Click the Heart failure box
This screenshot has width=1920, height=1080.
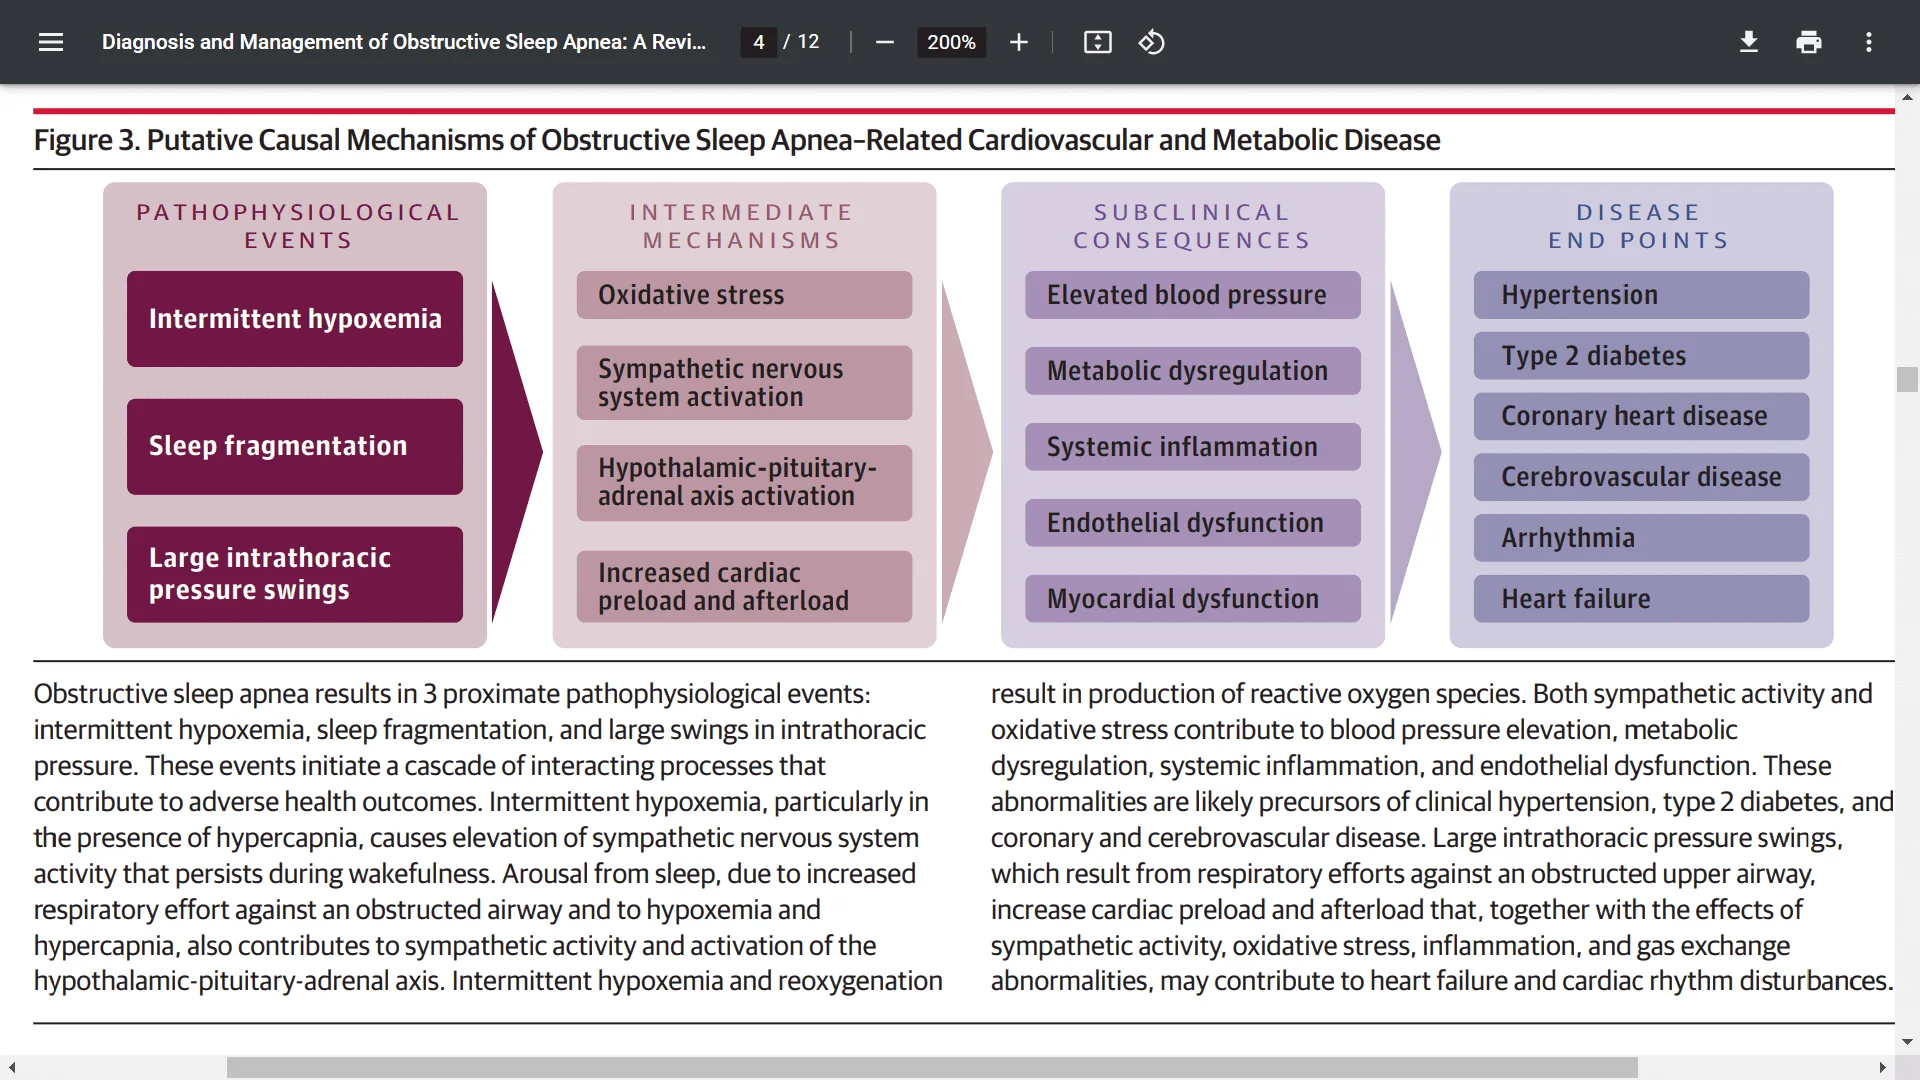pos(1641,599)
